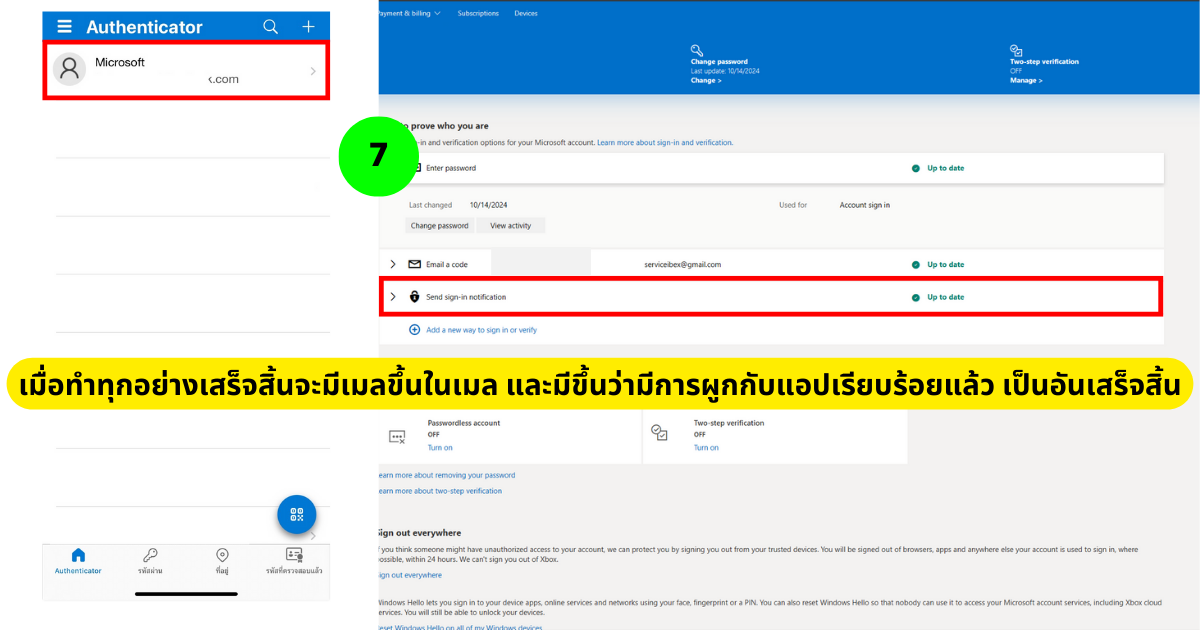Open the Microsoft account entry in Authenticator
Screen dimensions: 1200x630
(x=186, y=70)
